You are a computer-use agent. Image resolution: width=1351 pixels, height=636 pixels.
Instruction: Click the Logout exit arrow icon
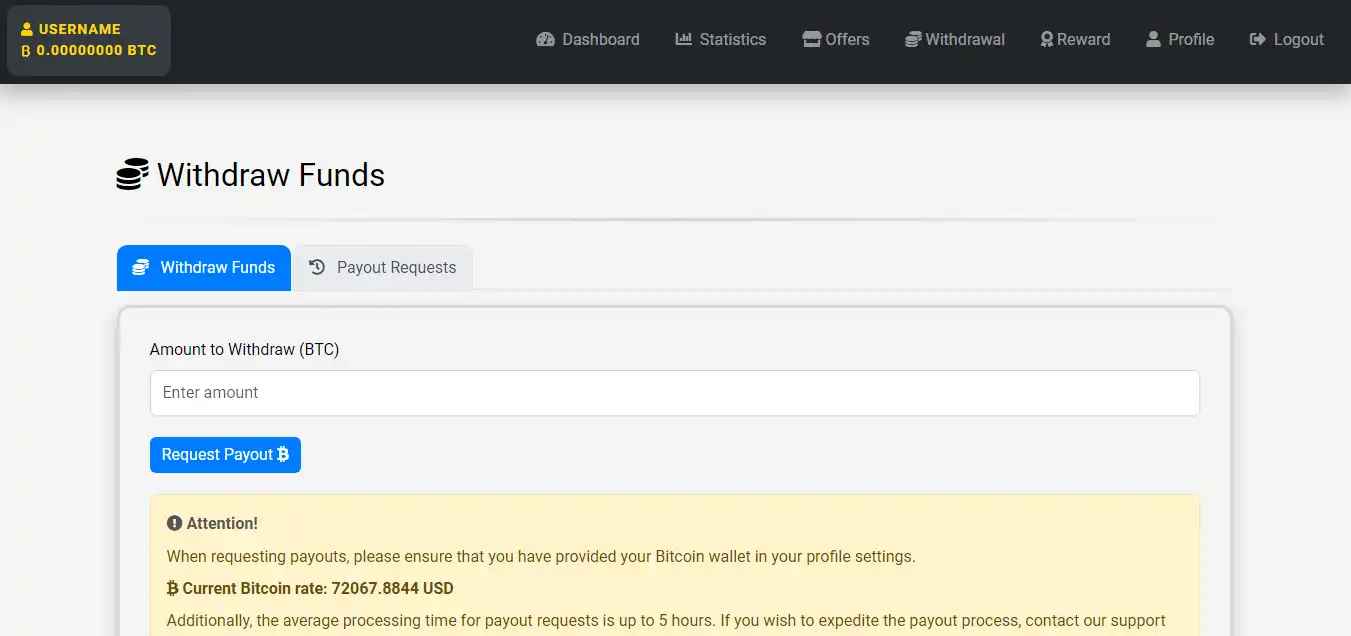(x=1258, y=40)
